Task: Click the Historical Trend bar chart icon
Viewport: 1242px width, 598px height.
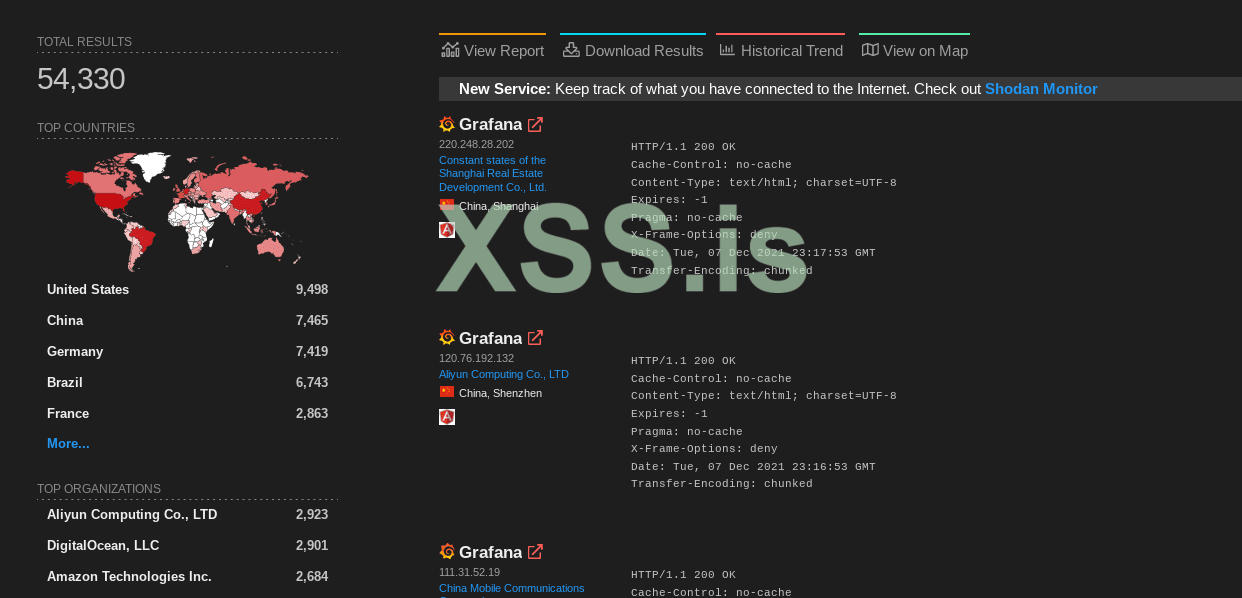Action: pyautogui.click(x=727, y=50)
